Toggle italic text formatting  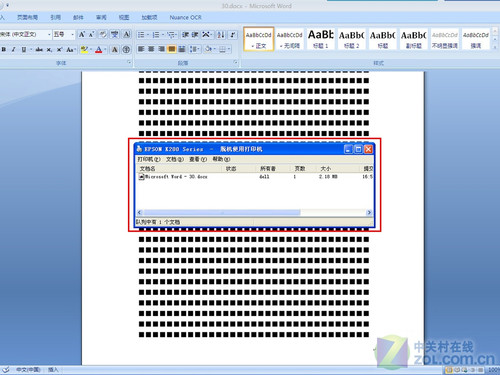tap(13, 50)
